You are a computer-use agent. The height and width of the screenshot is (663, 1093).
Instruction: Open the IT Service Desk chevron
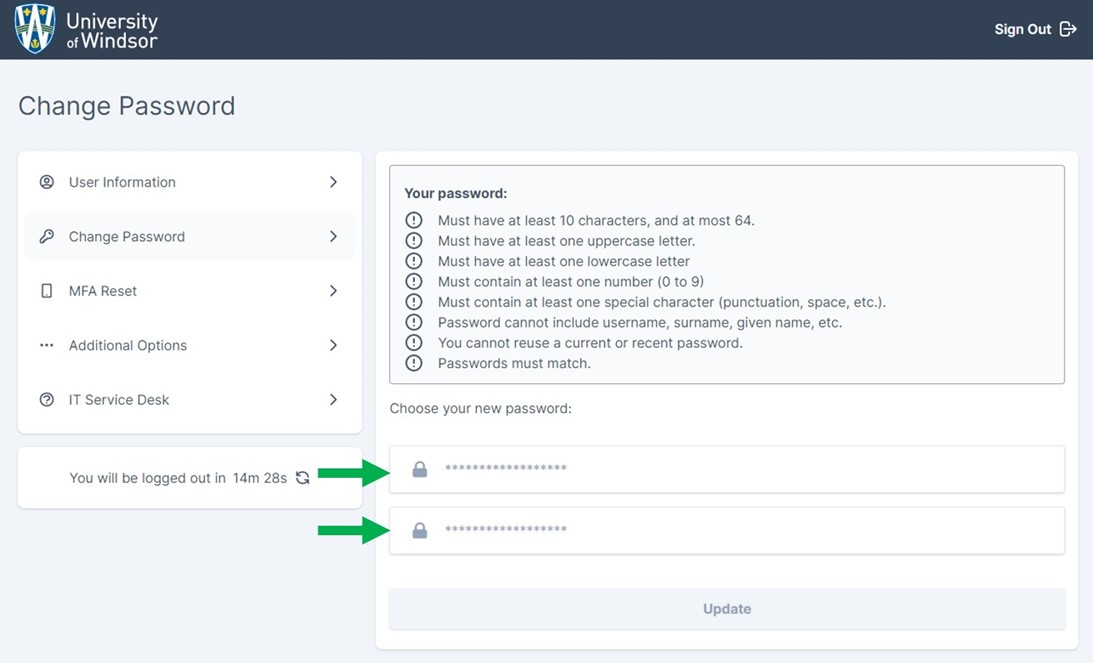[x=334, y=399]
